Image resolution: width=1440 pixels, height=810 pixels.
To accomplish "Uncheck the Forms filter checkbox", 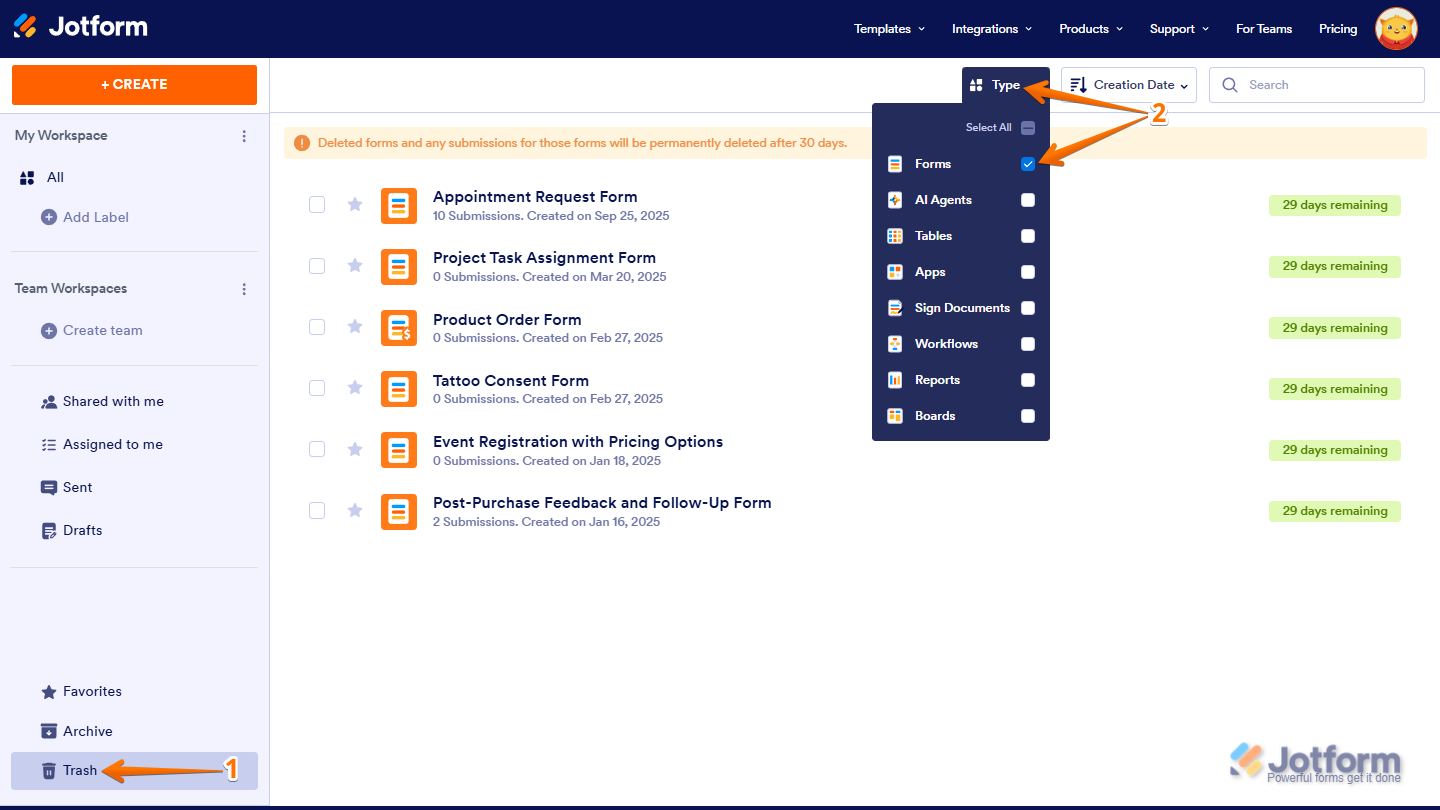I will (1027, 163).
